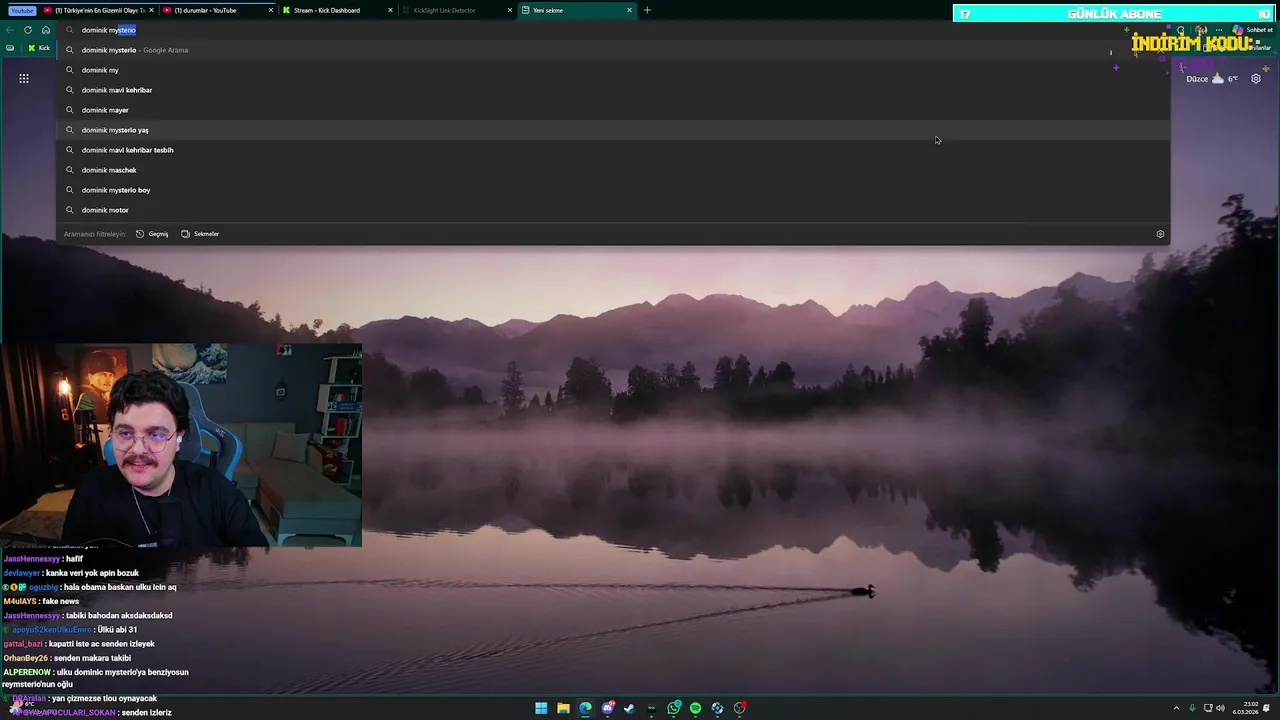Close the Stream - Kick Dashboard tab
The height and width of the screenshot is (720, 1280).
390,10
